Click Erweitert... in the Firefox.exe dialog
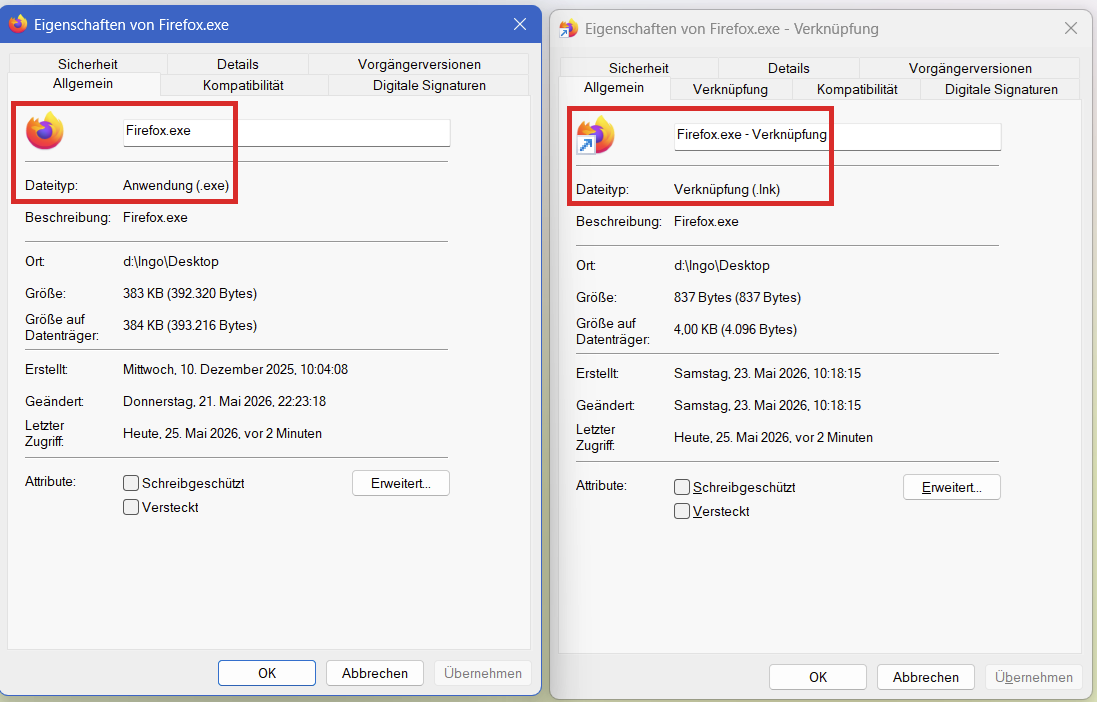The width and height of the screenshot is (1097, 702). point(401,483)
